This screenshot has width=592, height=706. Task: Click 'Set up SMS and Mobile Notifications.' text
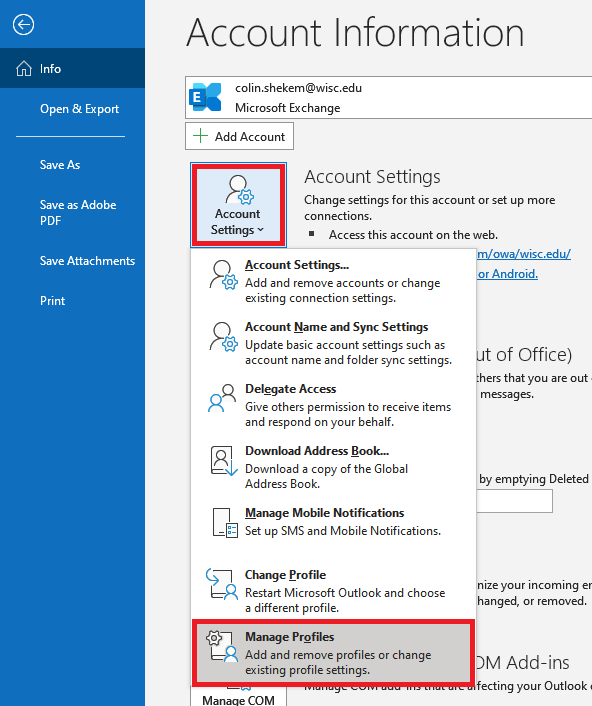[343, 531]
